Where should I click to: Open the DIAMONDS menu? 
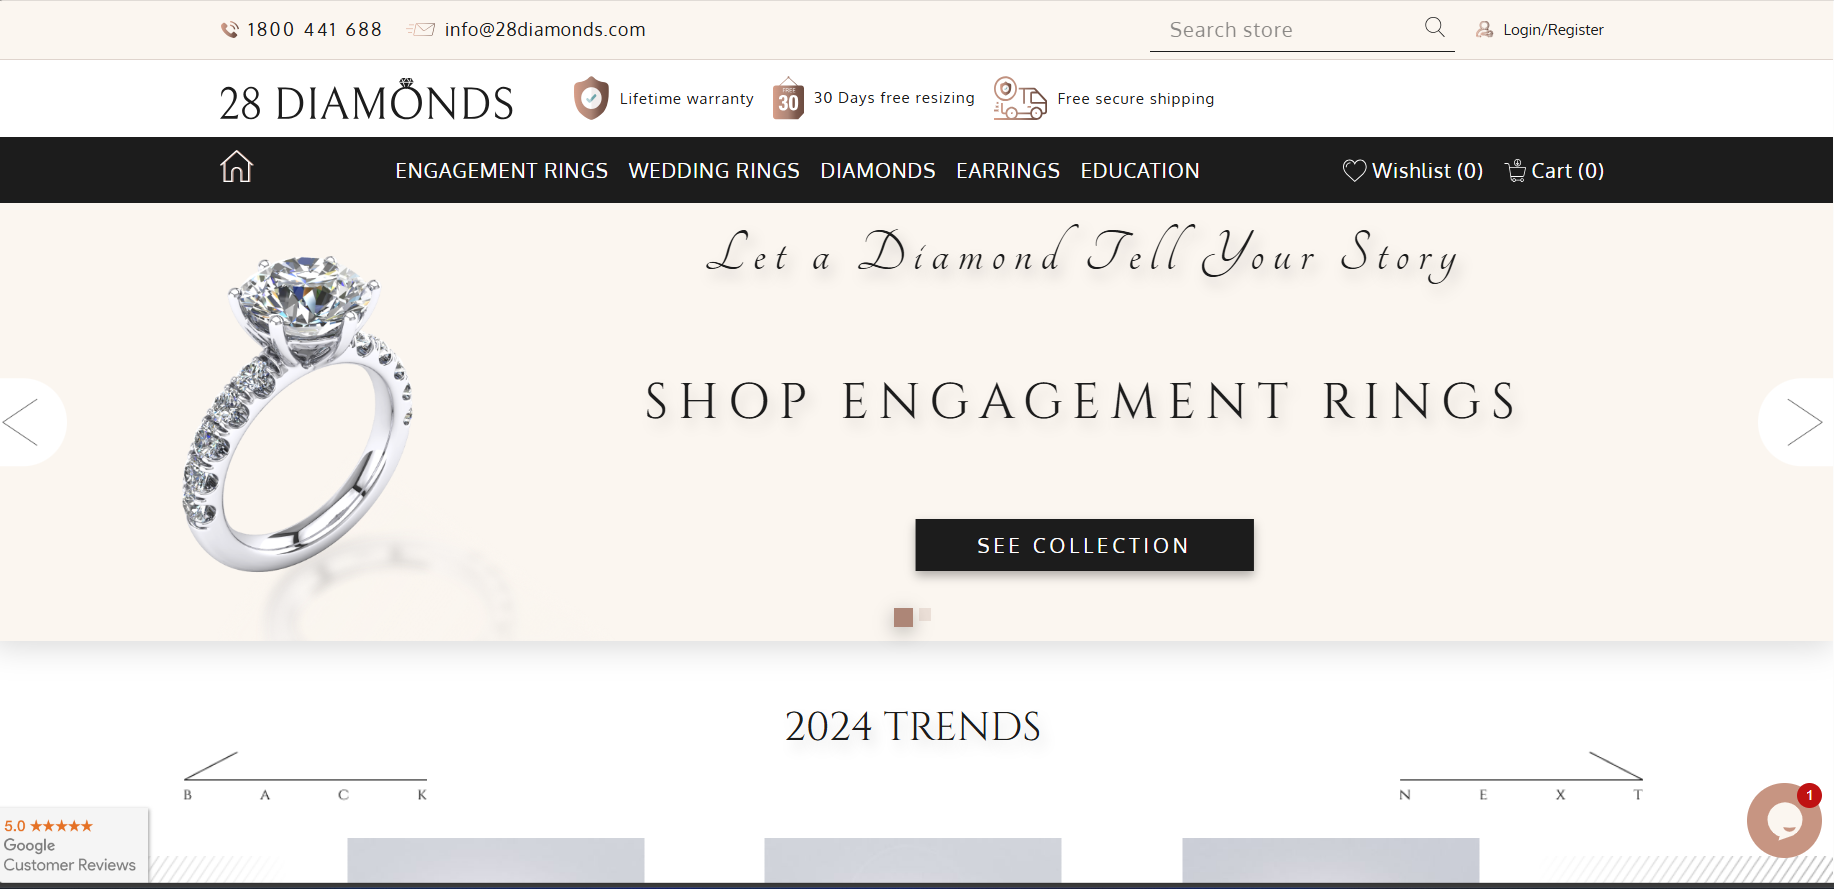[878, 171]
